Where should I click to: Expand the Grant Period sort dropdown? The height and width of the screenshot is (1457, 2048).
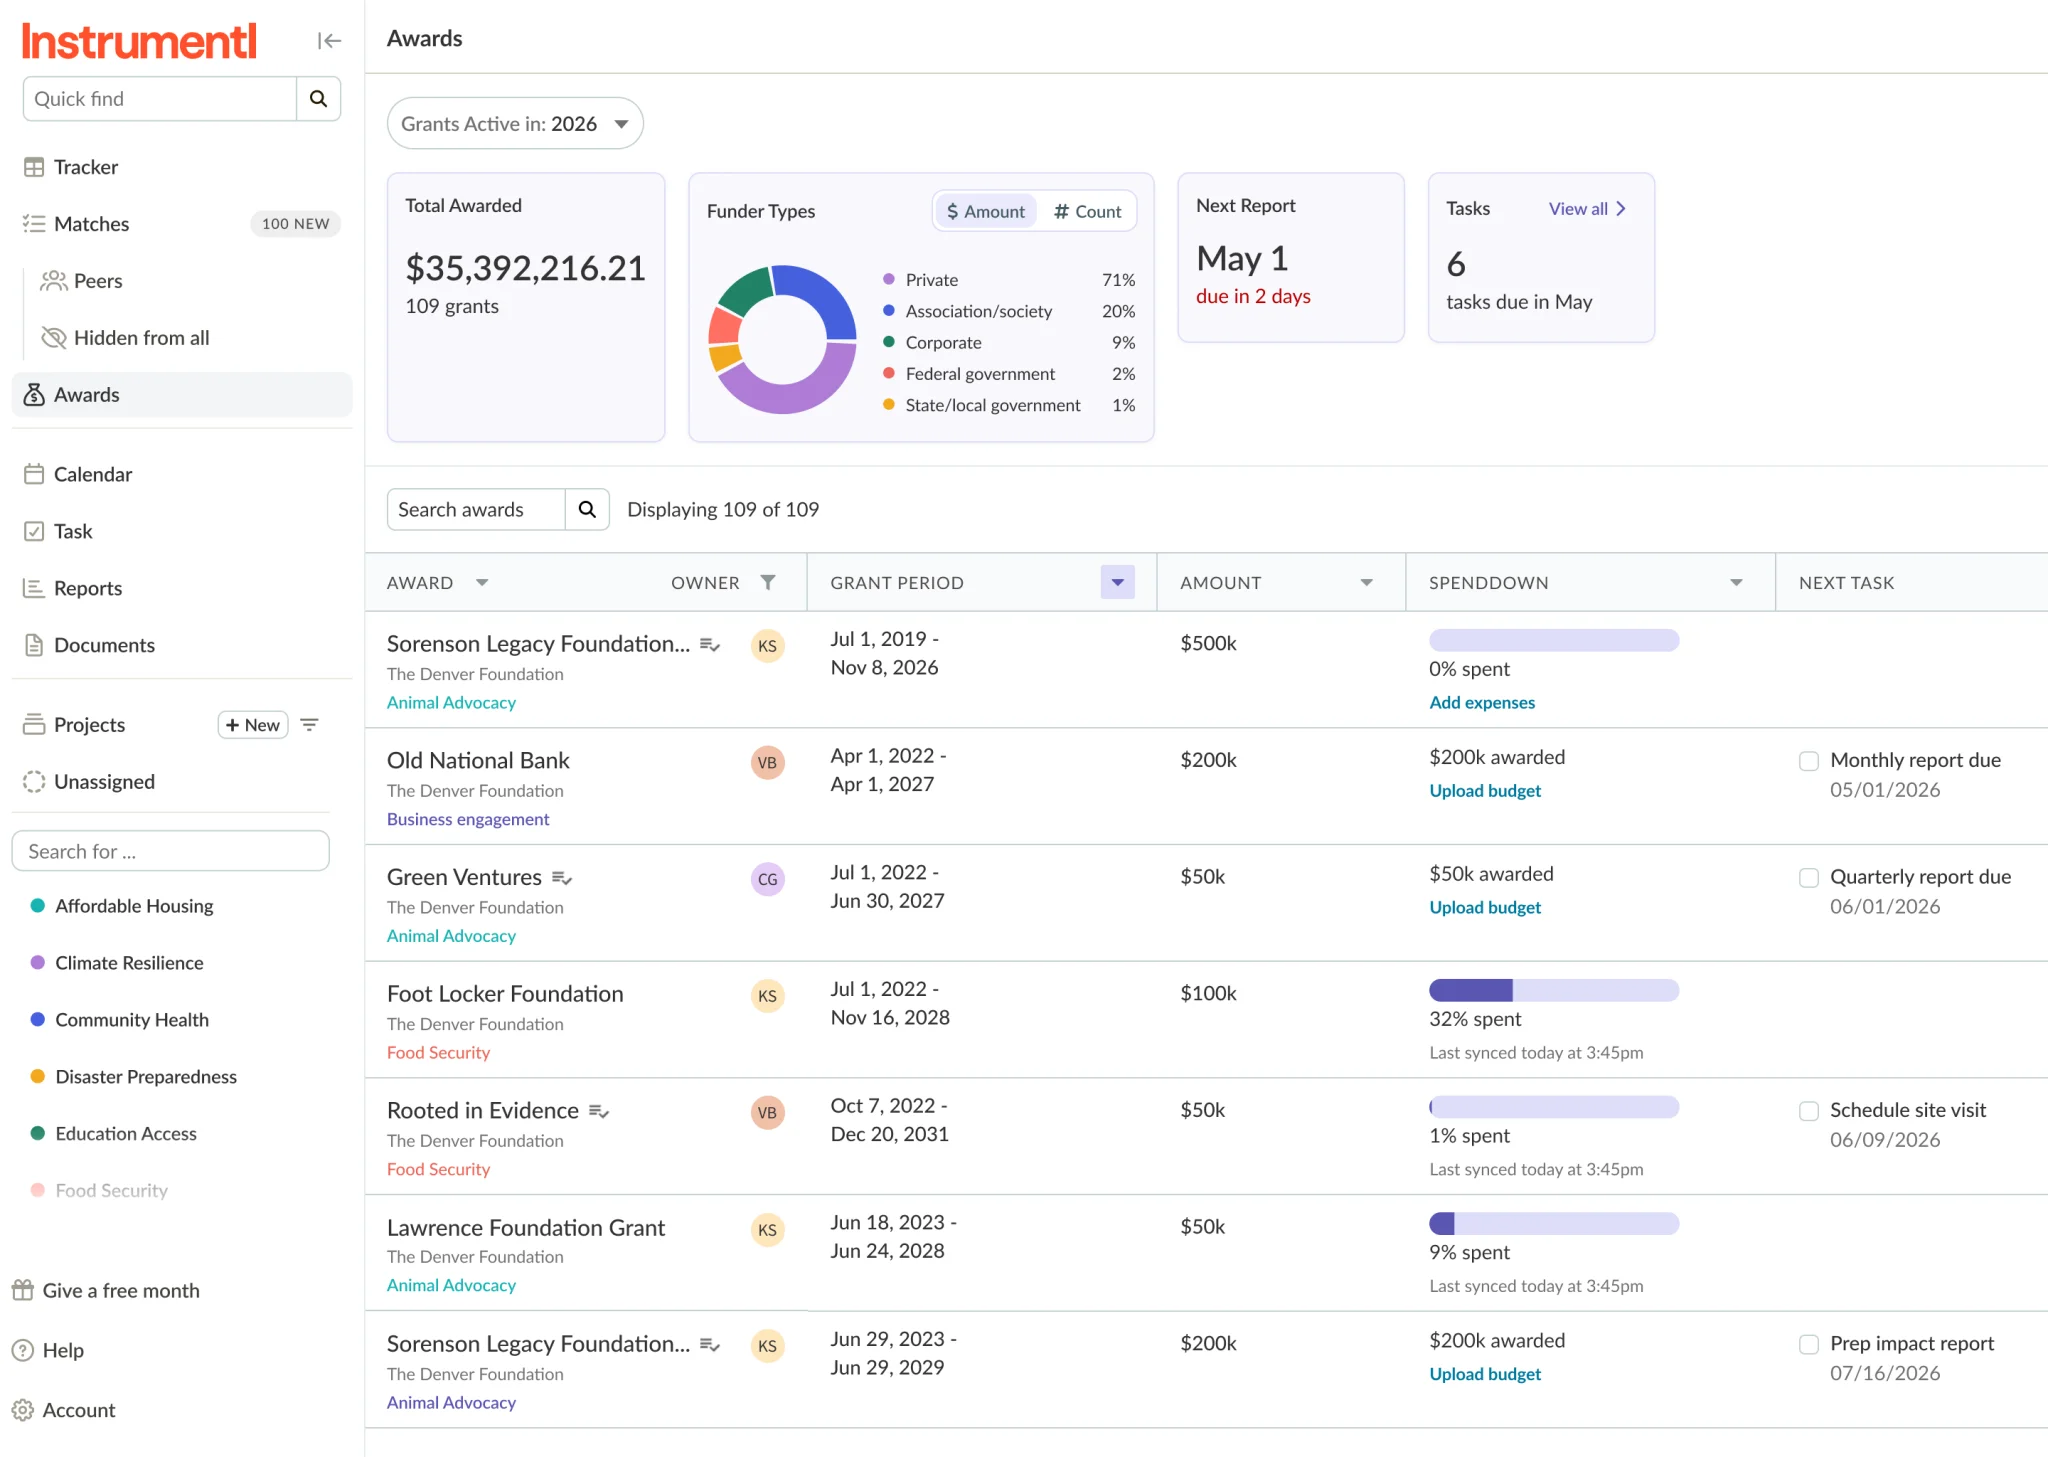(x=1117, y=582)
